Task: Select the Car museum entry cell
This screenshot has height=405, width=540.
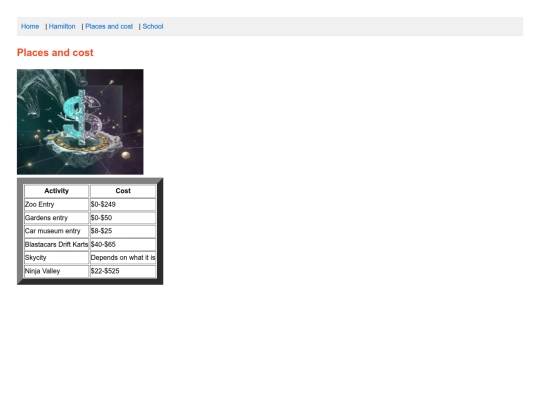Action: [56, 231]
